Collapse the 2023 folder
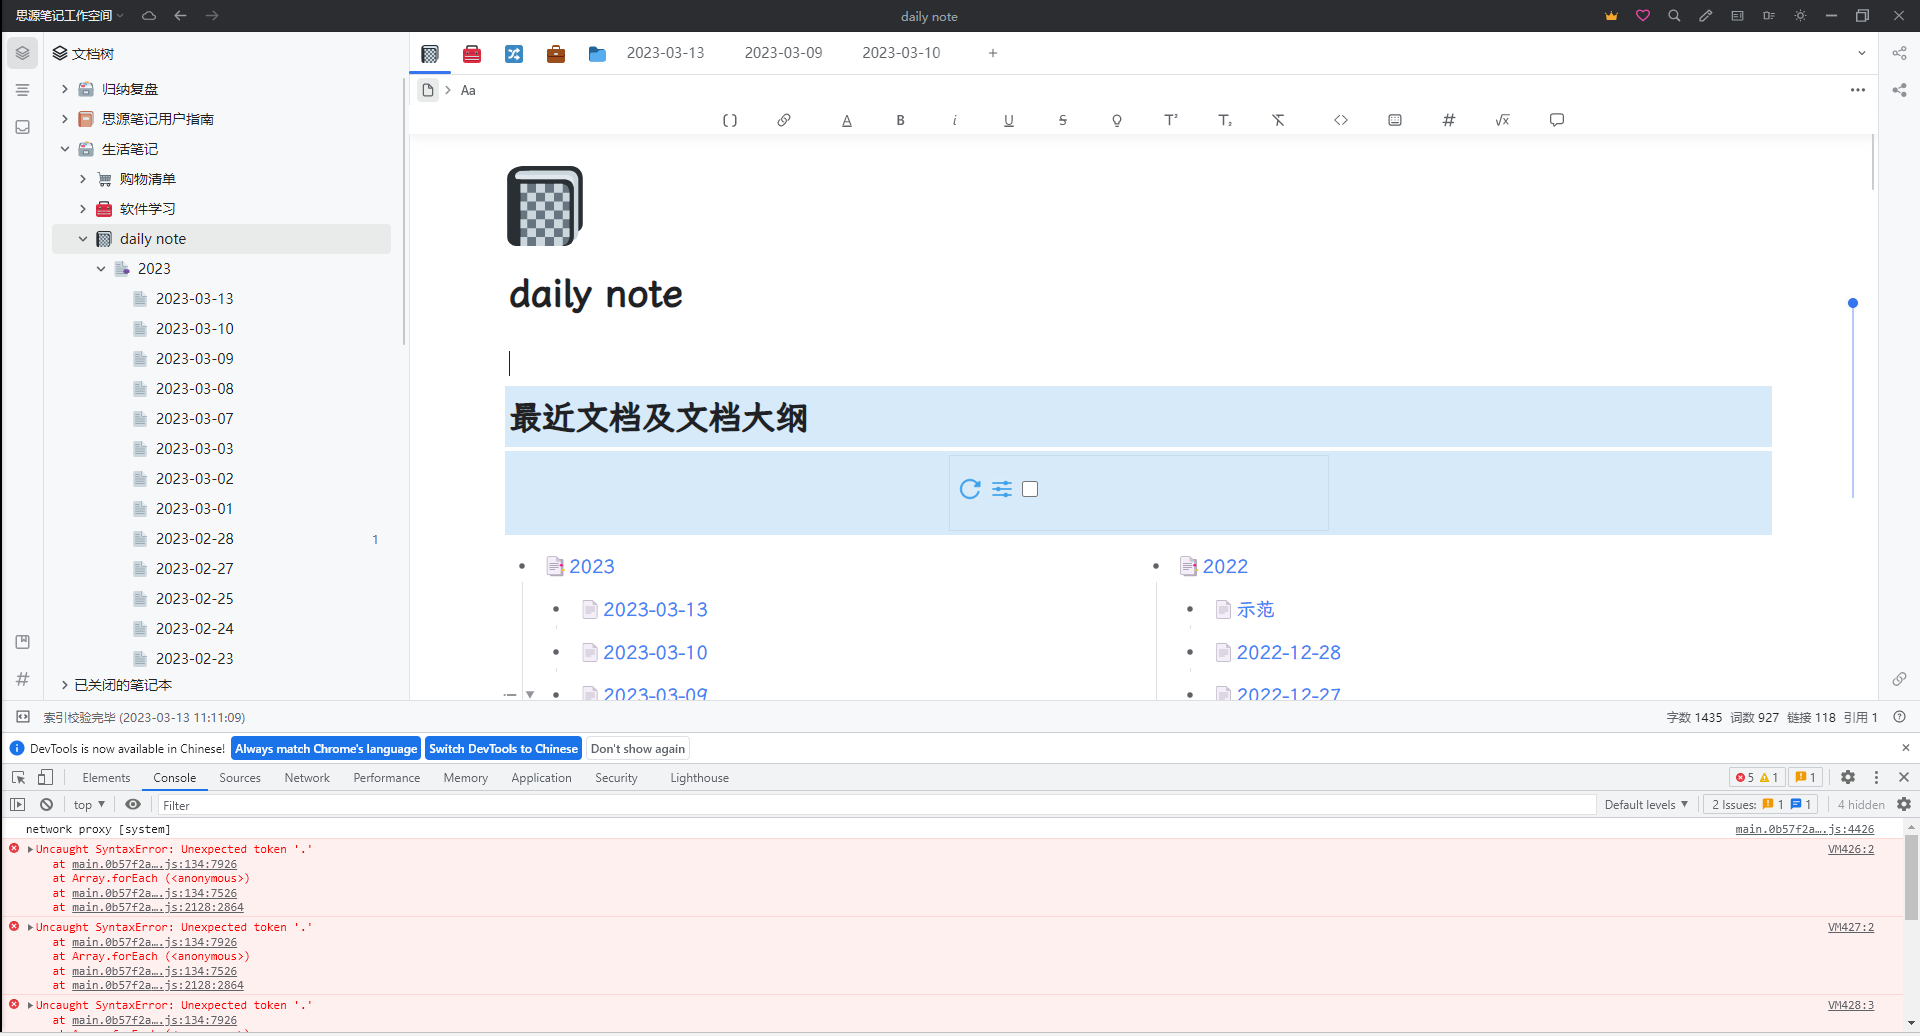This screenshot has height=1036, width=1920. click(101, 269)
